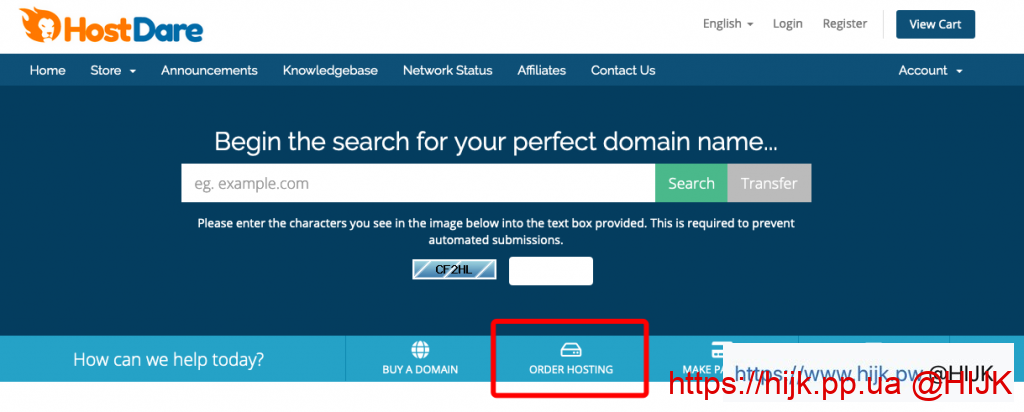The image size is (1024, 412).
Task: Click the HostDare lion logo
Action: [x=36, y=26]
